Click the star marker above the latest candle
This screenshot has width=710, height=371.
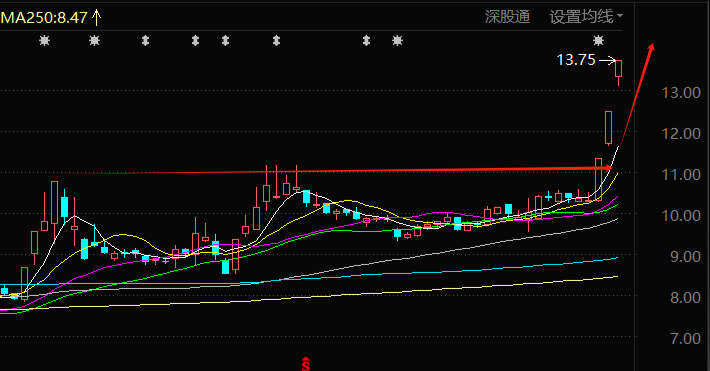599,41
